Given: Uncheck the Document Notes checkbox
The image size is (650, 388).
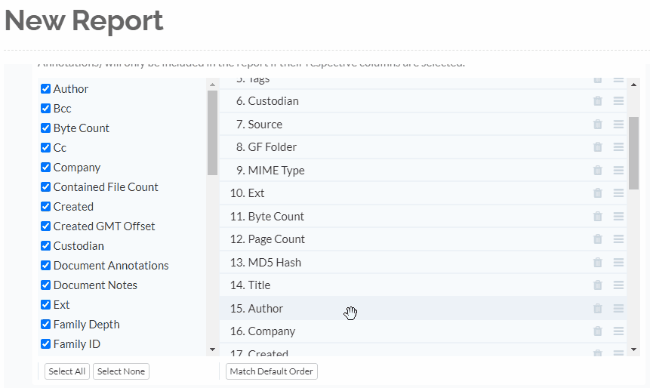Looking at the screenshot, I should click(x=46, y=285).
